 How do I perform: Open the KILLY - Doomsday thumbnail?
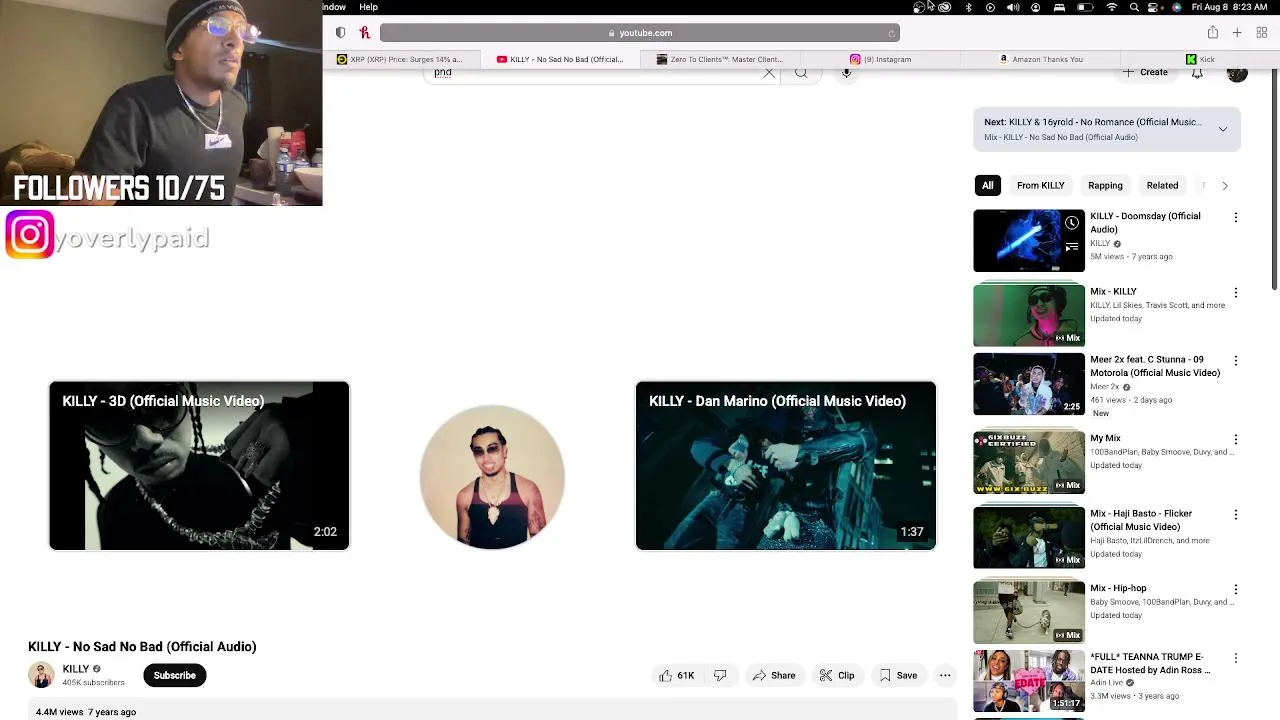point(1029,241)
